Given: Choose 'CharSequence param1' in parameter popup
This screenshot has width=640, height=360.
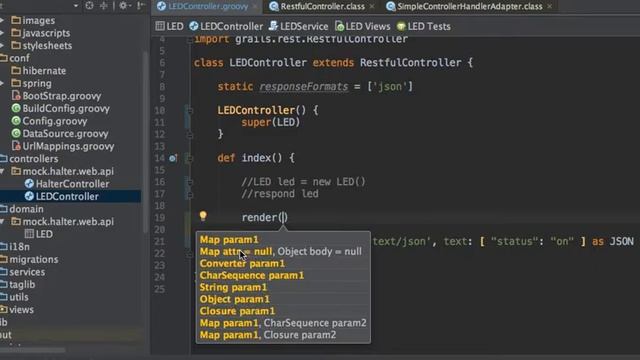Looking at the screenshot, I should tap(252, 275).
